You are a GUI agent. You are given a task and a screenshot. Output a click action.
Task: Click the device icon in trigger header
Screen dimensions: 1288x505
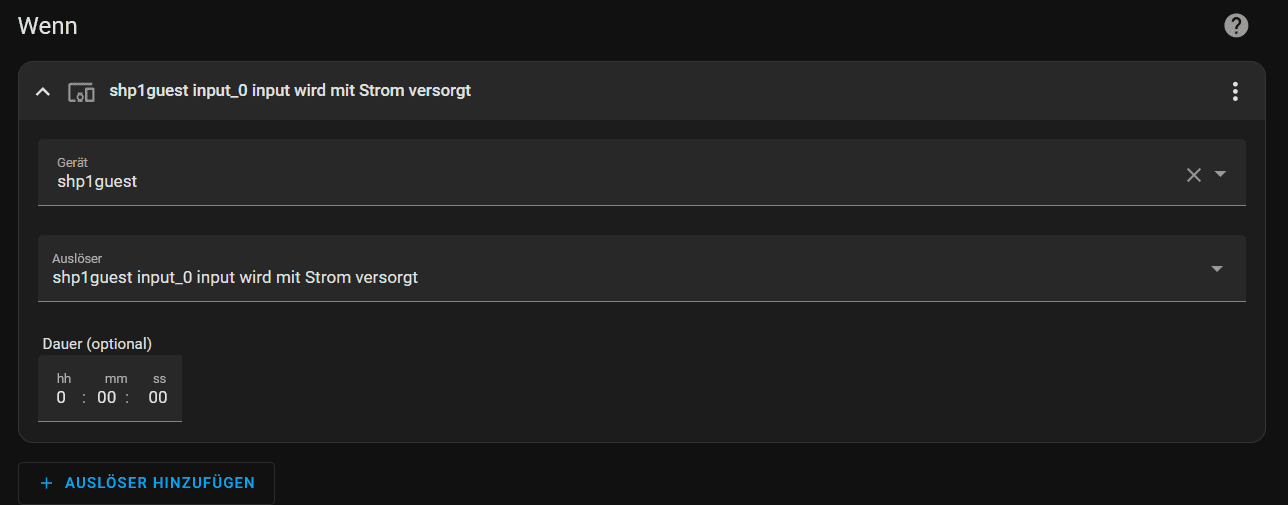81,92
